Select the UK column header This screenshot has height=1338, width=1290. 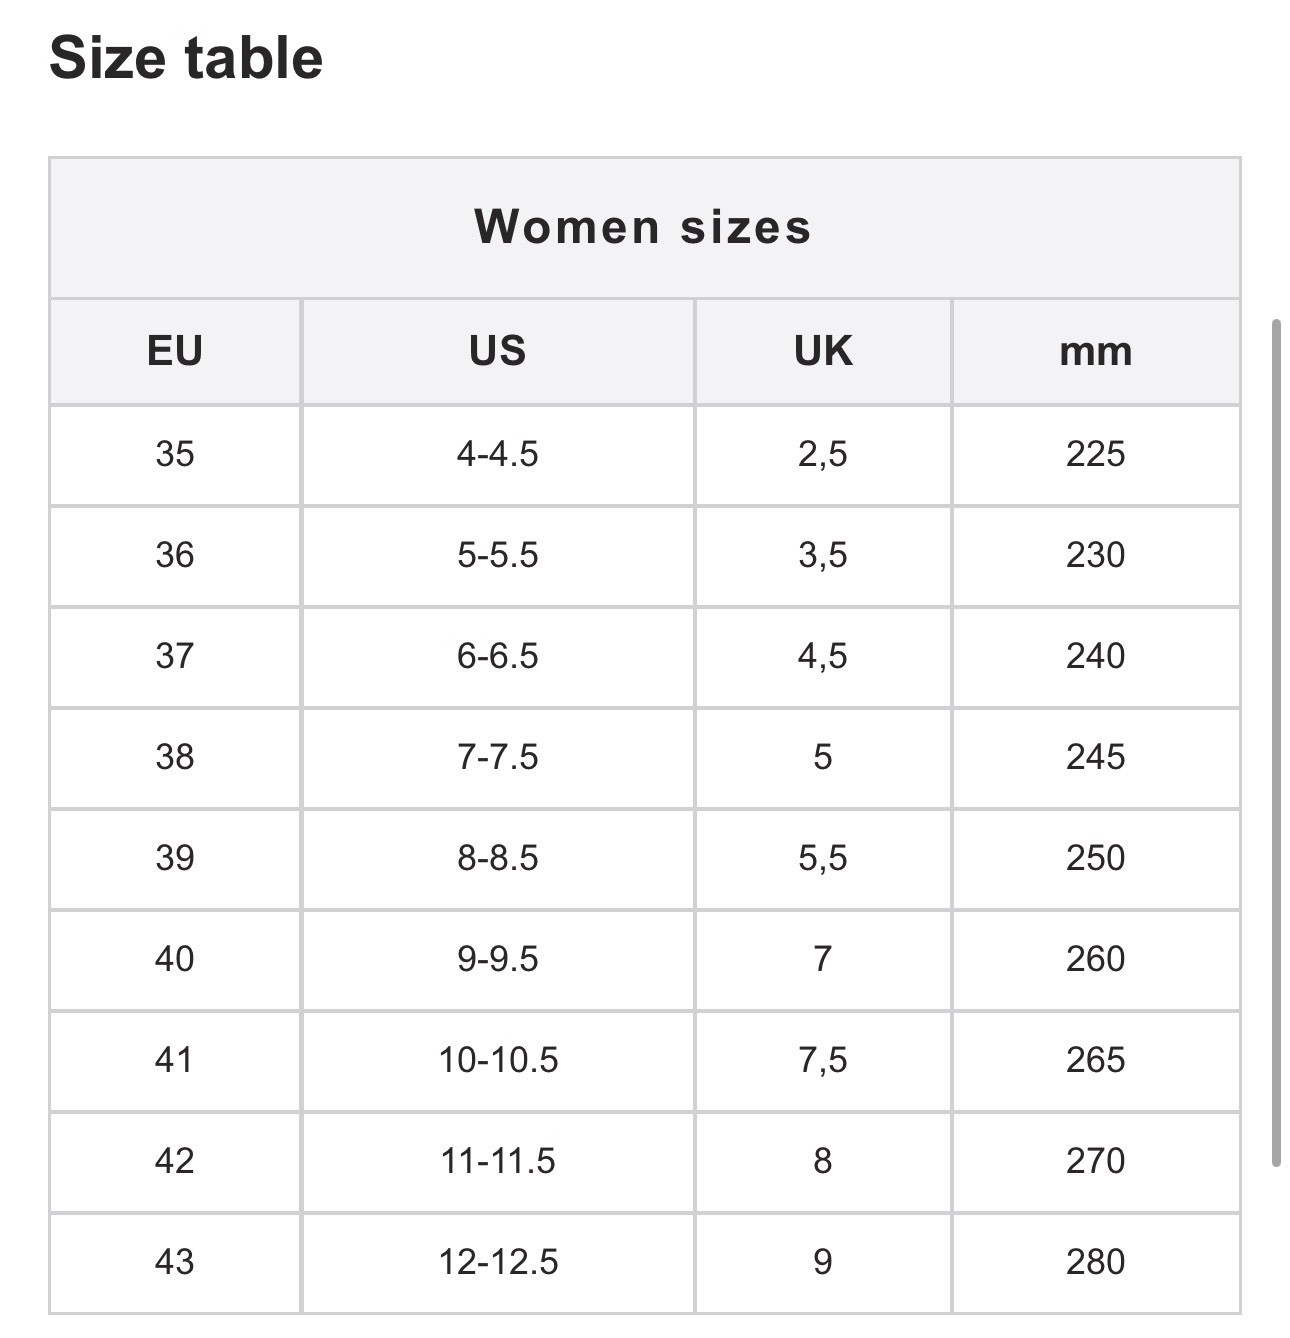(823, 351)
